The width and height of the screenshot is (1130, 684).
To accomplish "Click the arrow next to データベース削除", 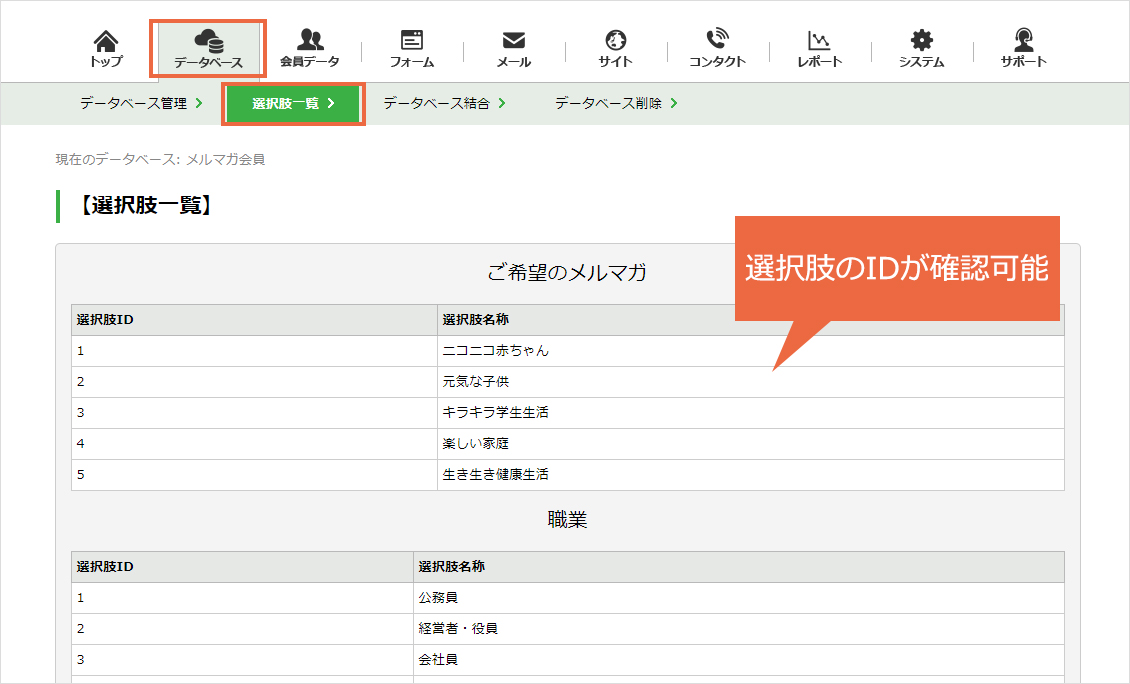I will (x=674, y=103).
